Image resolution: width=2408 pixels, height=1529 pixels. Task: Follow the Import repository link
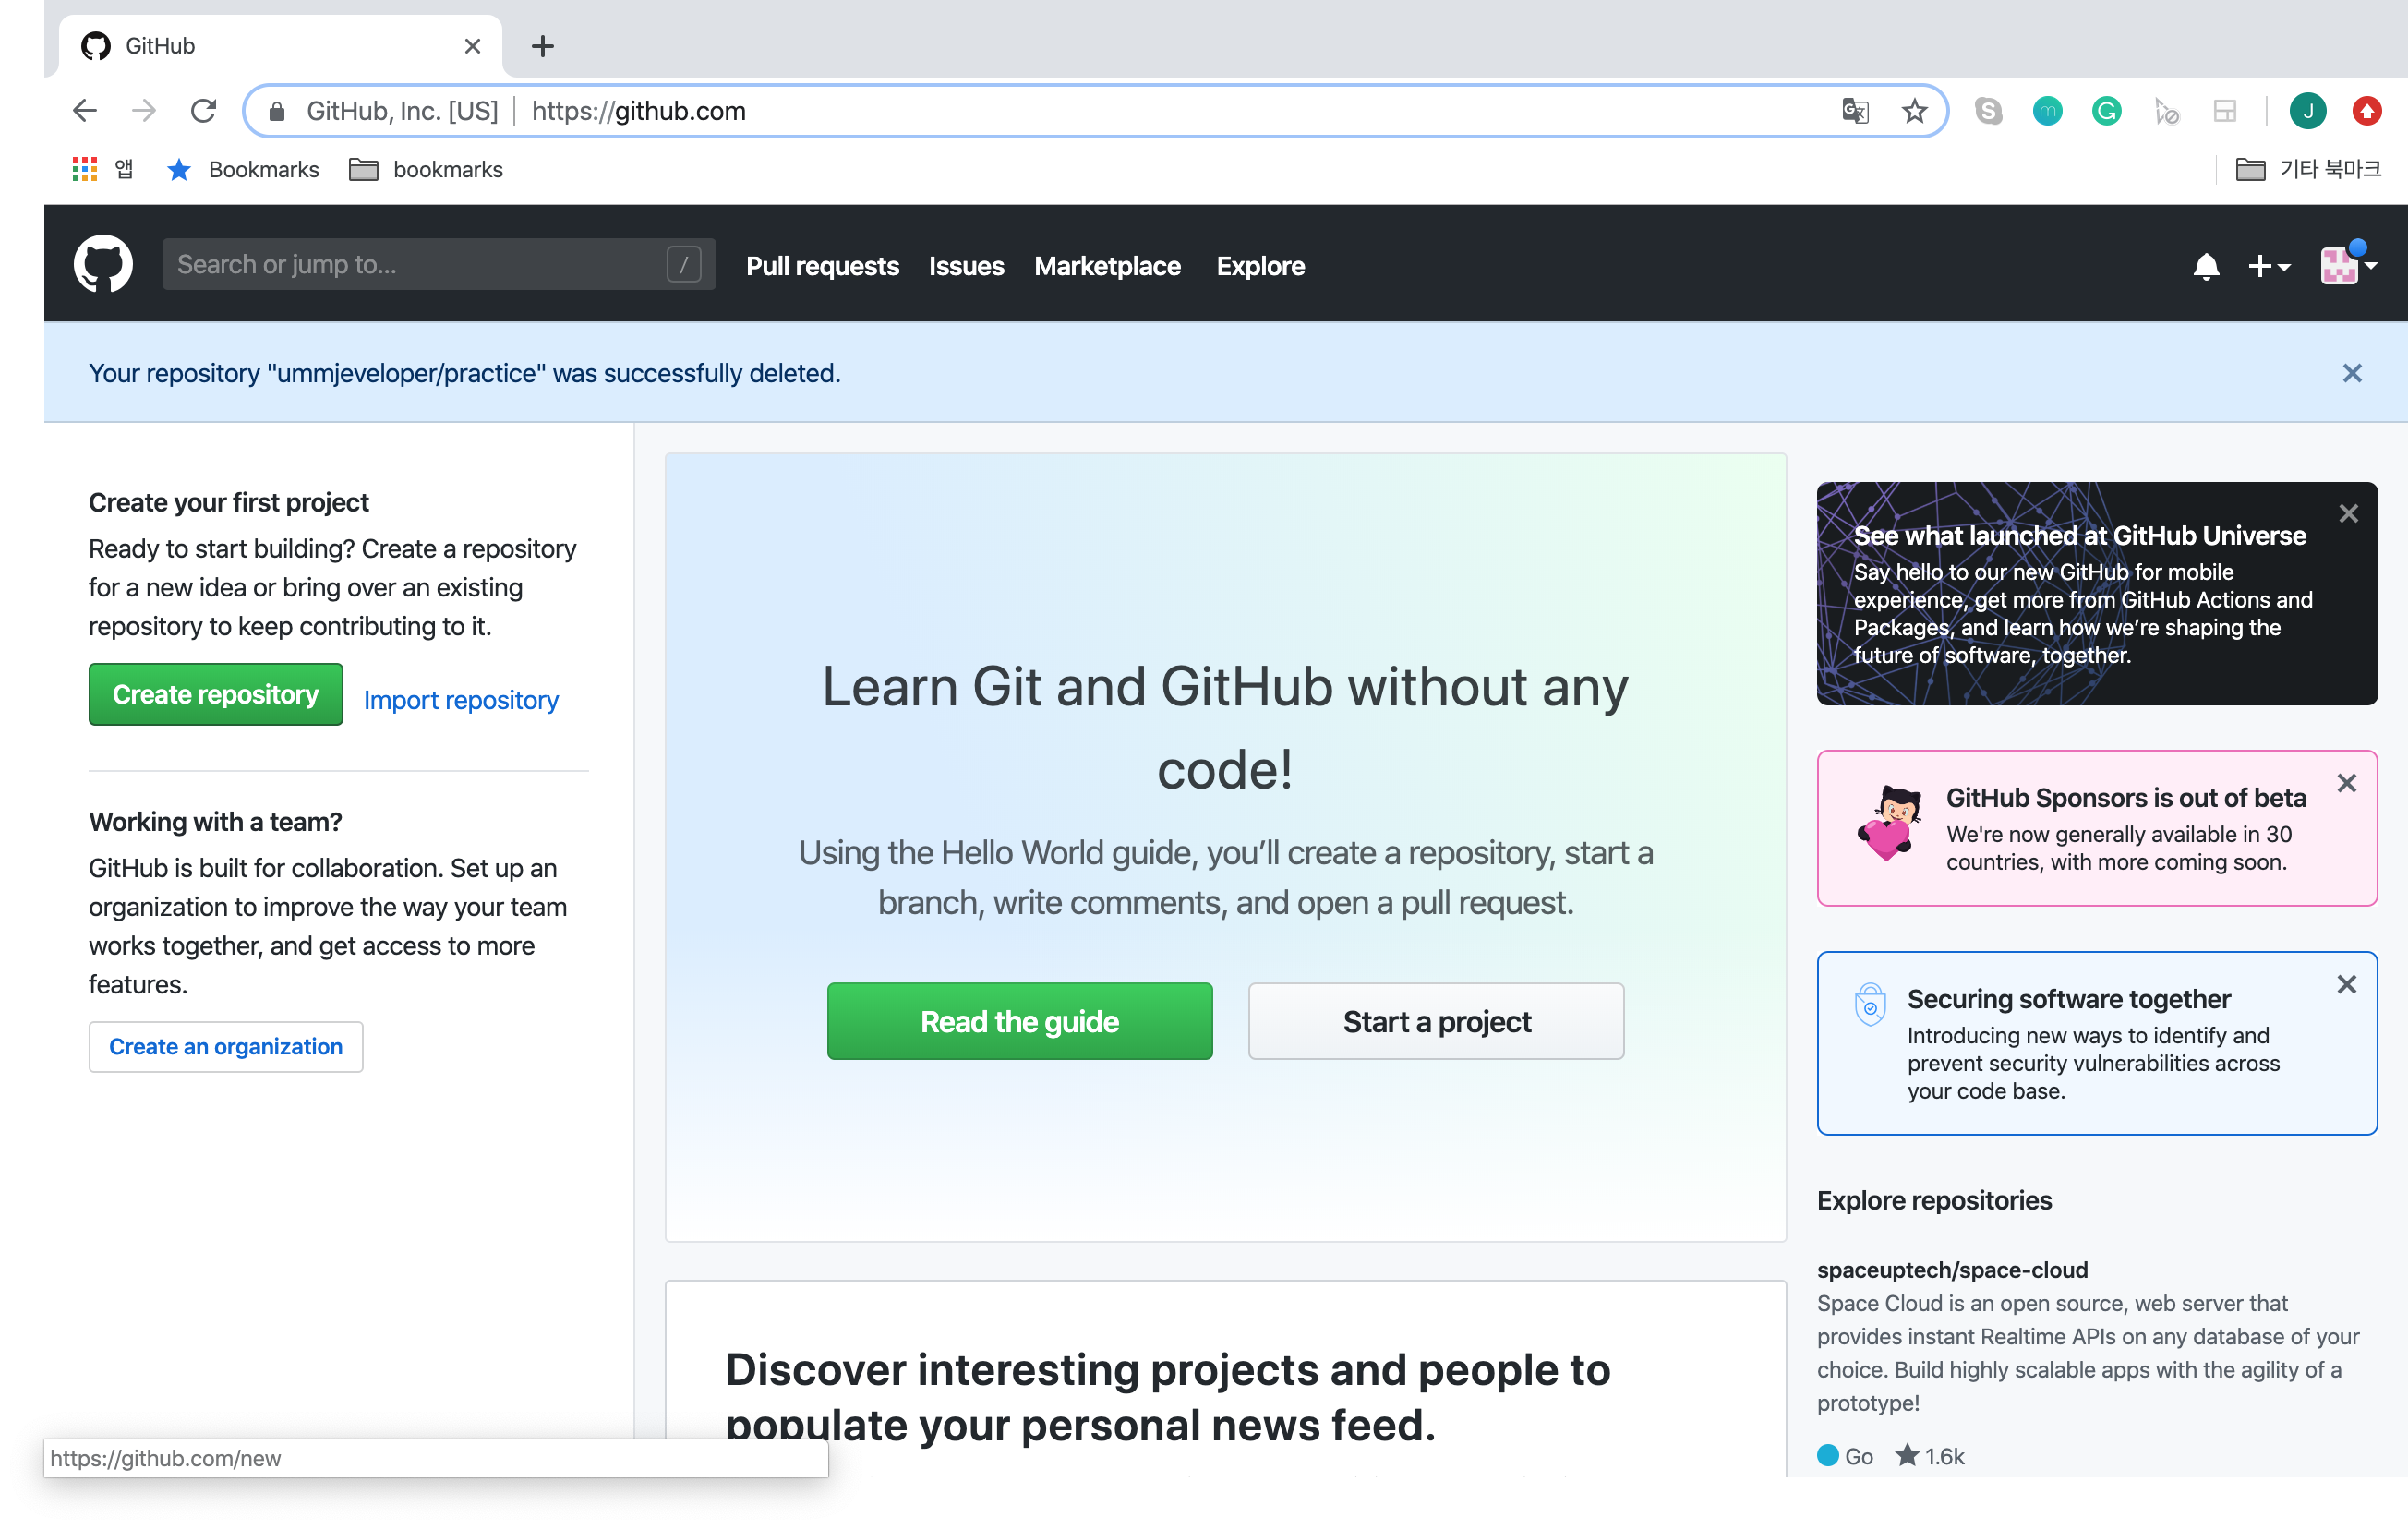461,700
